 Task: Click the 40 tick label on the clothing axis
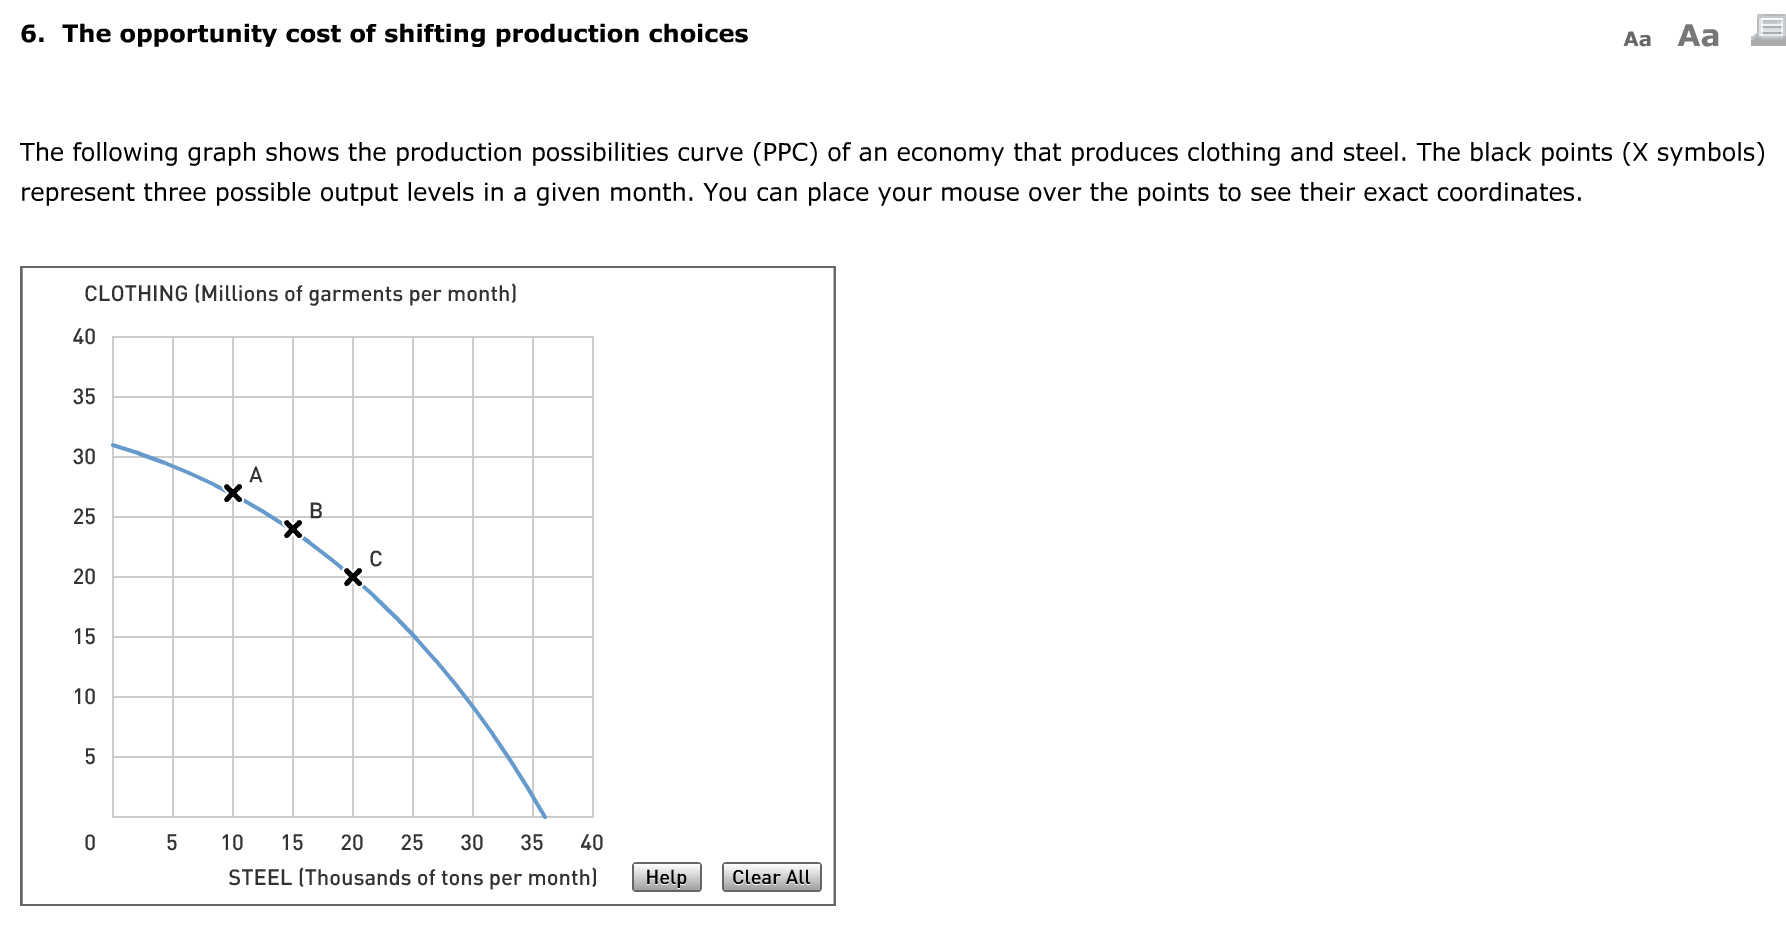pos(84,337)
